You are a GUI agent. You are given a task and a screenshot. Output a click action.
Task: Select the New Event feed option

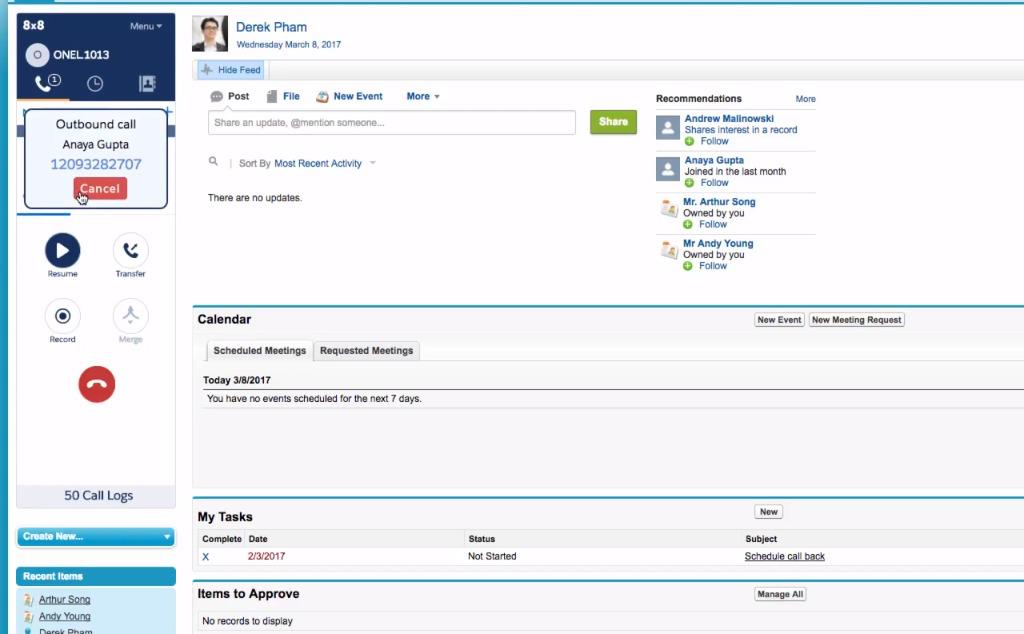point(358,96)
